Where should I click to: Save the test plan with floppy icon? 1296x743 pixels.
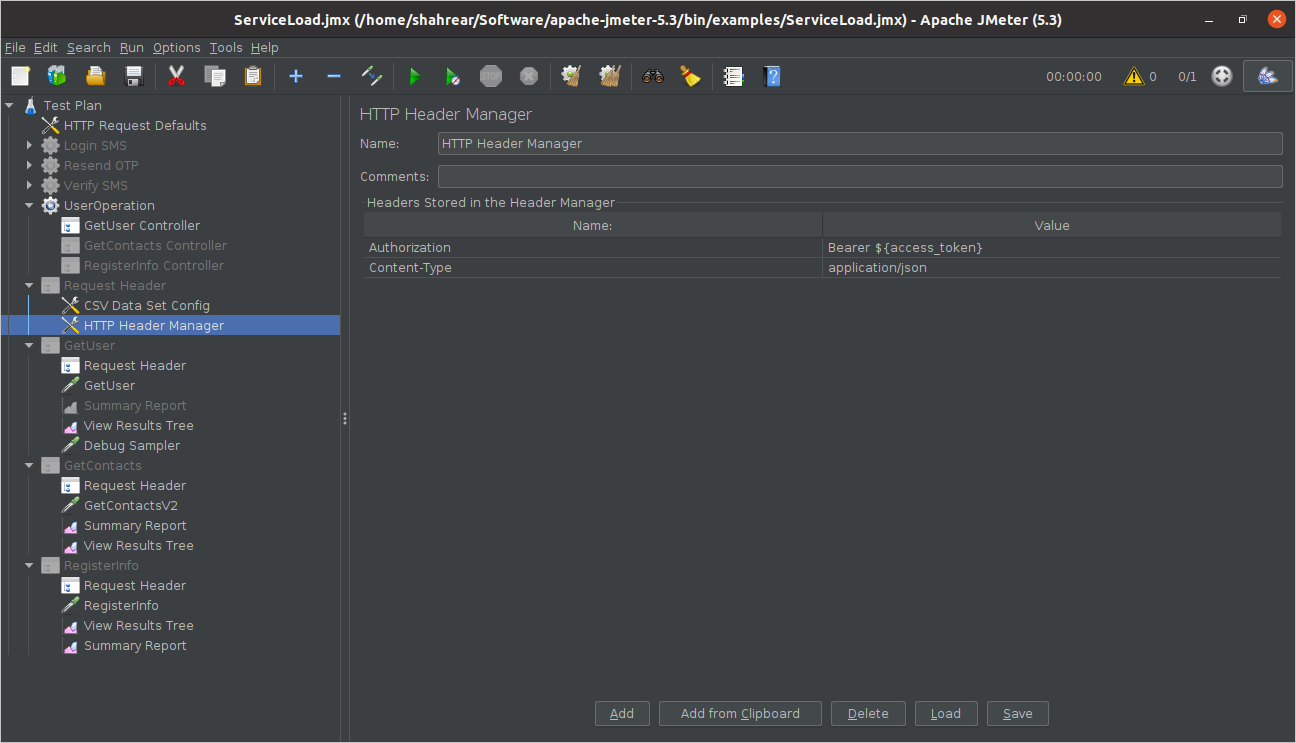133,76
